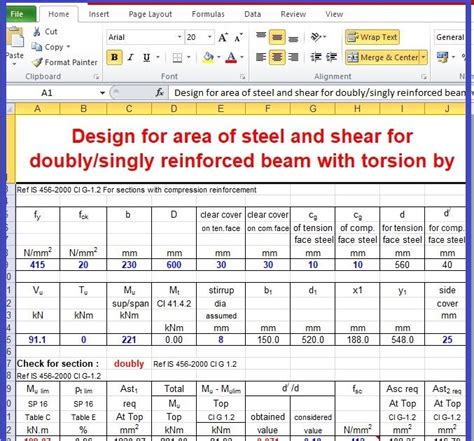This screenshot has height=441, width=474.
Task: Expand the Font Color dropdown arrow
Action: click(242, 58)
